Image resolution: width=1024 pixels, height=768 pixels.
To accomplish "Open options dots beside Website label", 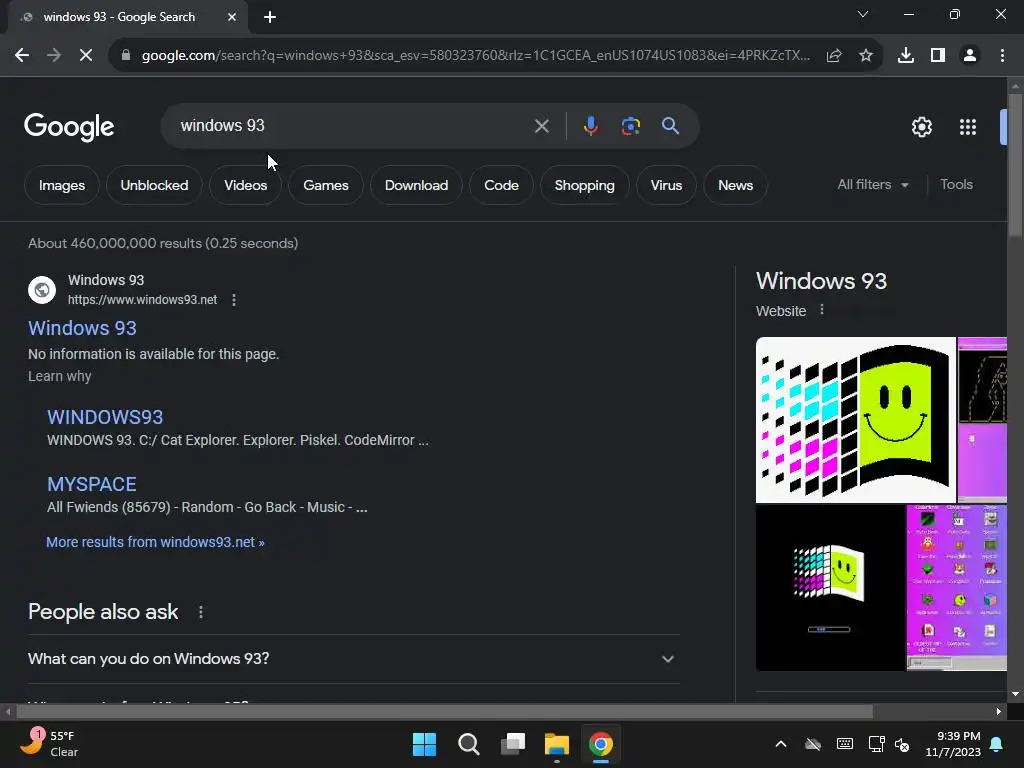I will coord(822,310).
